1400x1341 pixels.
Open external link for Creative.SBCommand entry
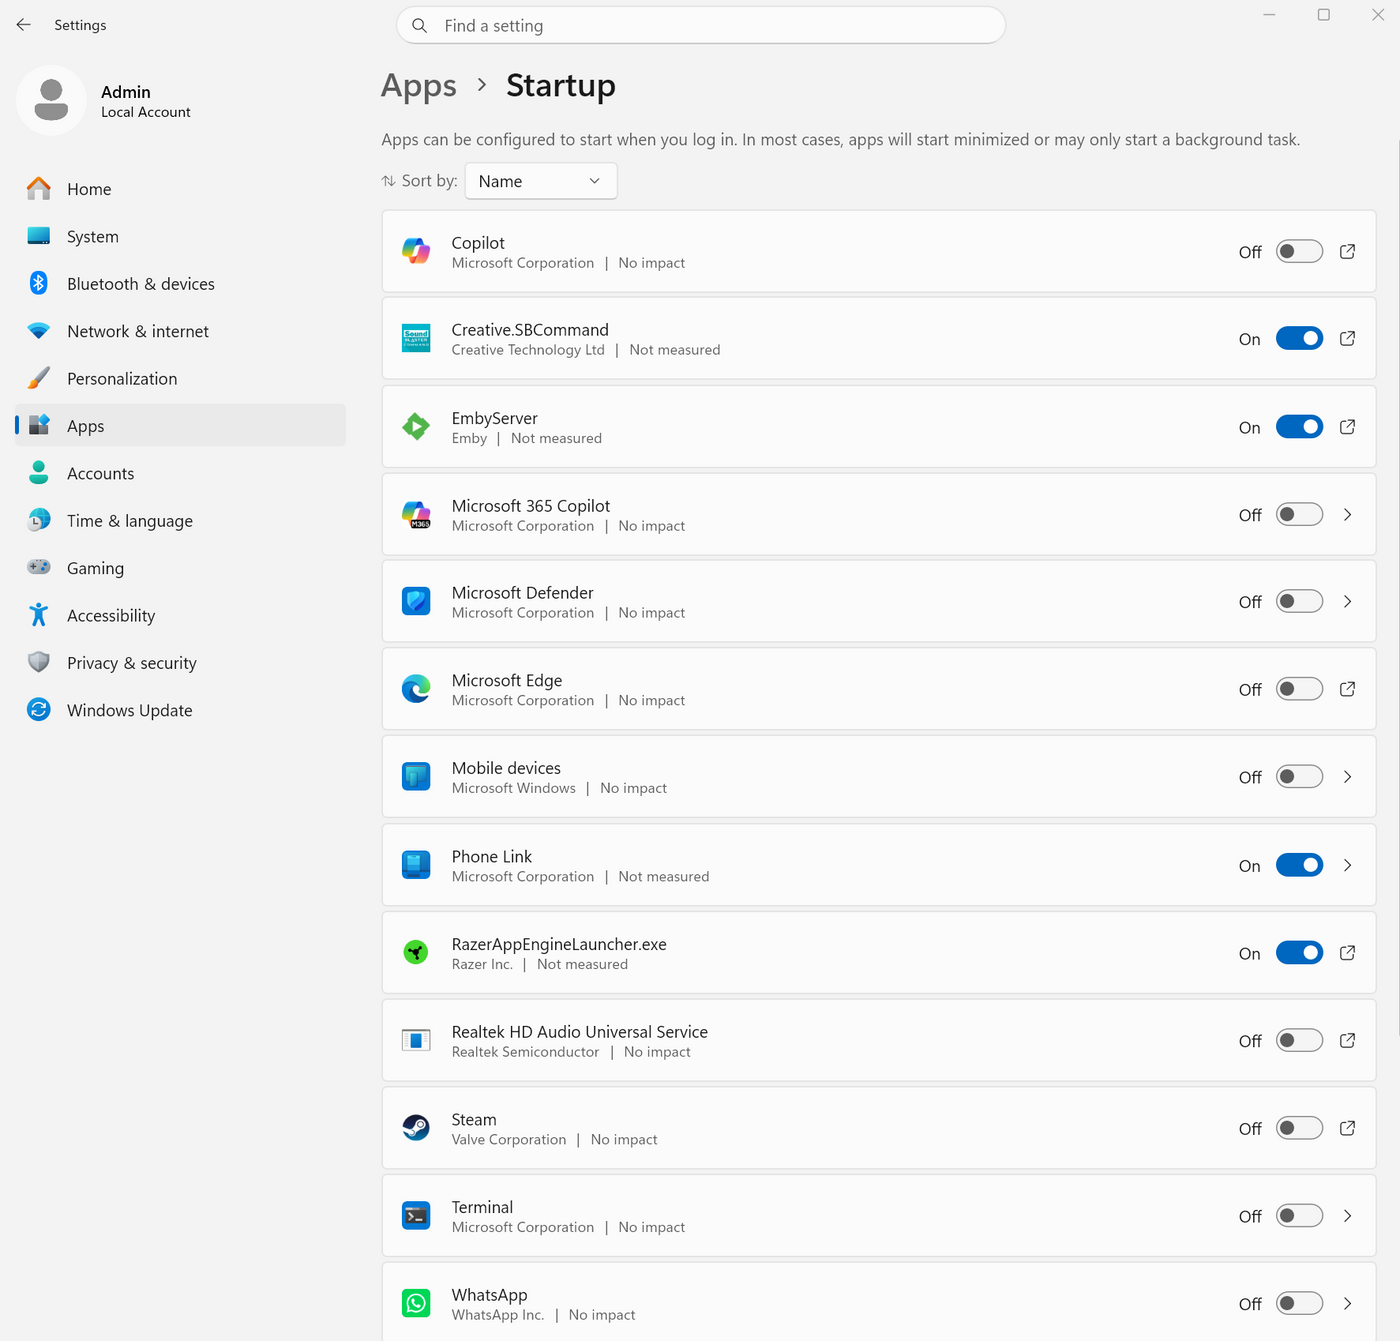(1347, 339)
